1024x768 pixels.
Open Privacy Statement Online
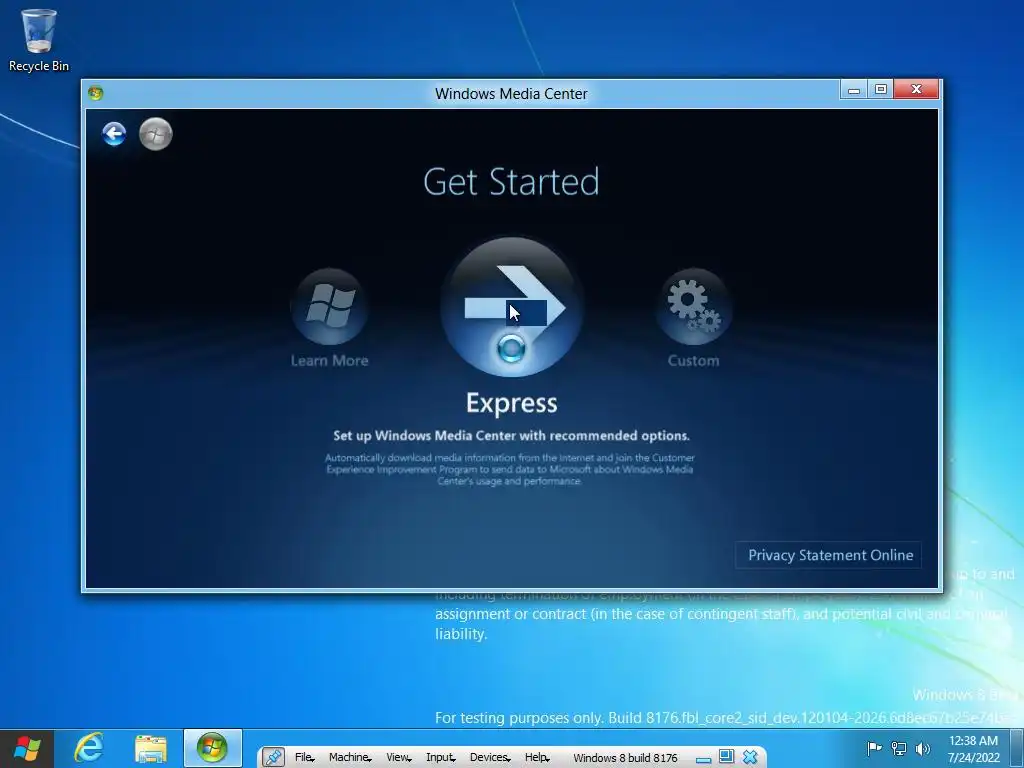(829, 555)
